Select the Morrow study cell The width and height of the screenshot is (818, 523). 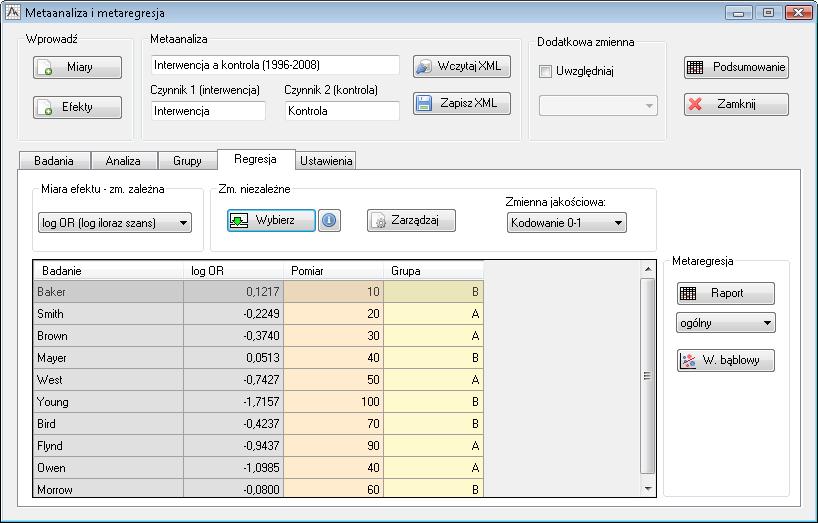(x=109, y=489)
